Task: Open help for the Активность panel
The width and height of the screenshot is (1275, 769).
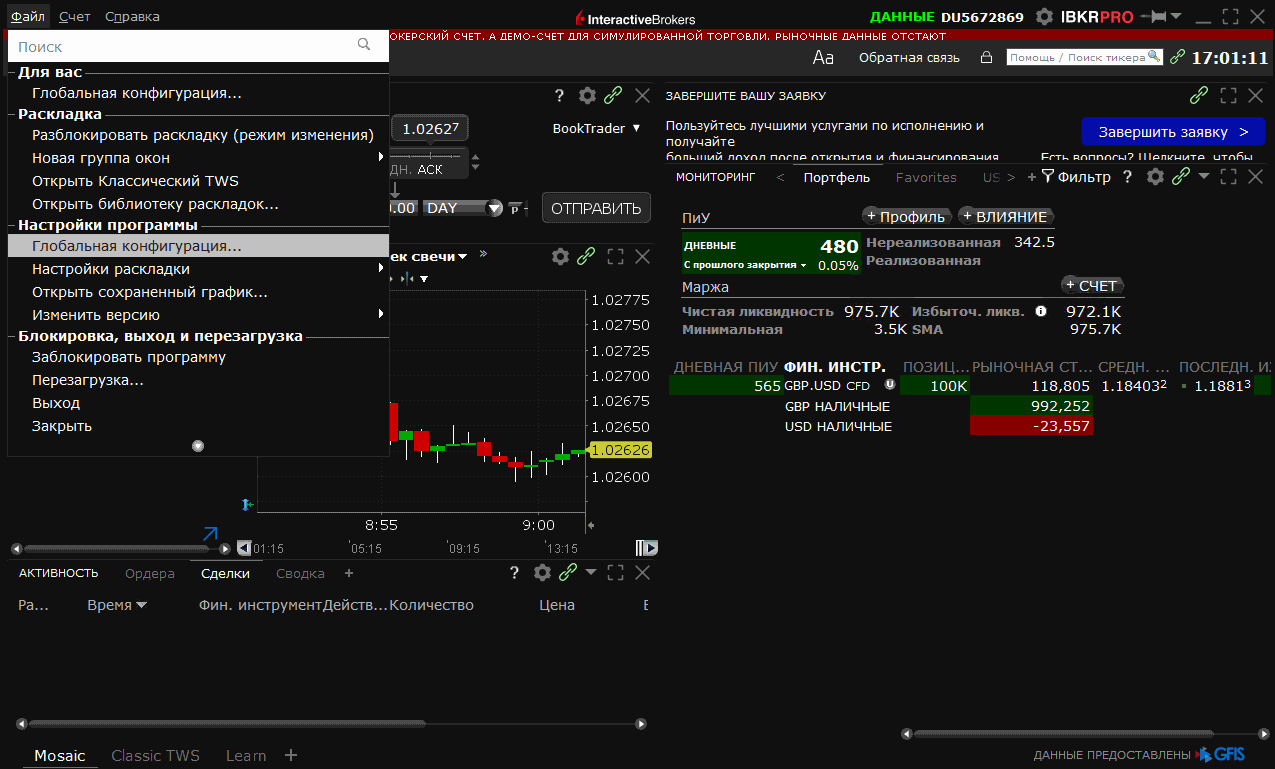Action: (x=514, y=573)
